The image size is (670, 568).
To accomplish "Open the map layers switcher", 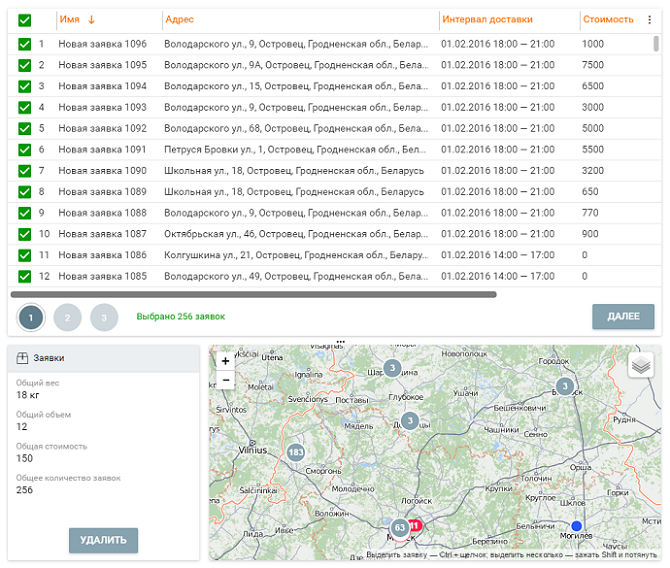I will pos(641,365).
